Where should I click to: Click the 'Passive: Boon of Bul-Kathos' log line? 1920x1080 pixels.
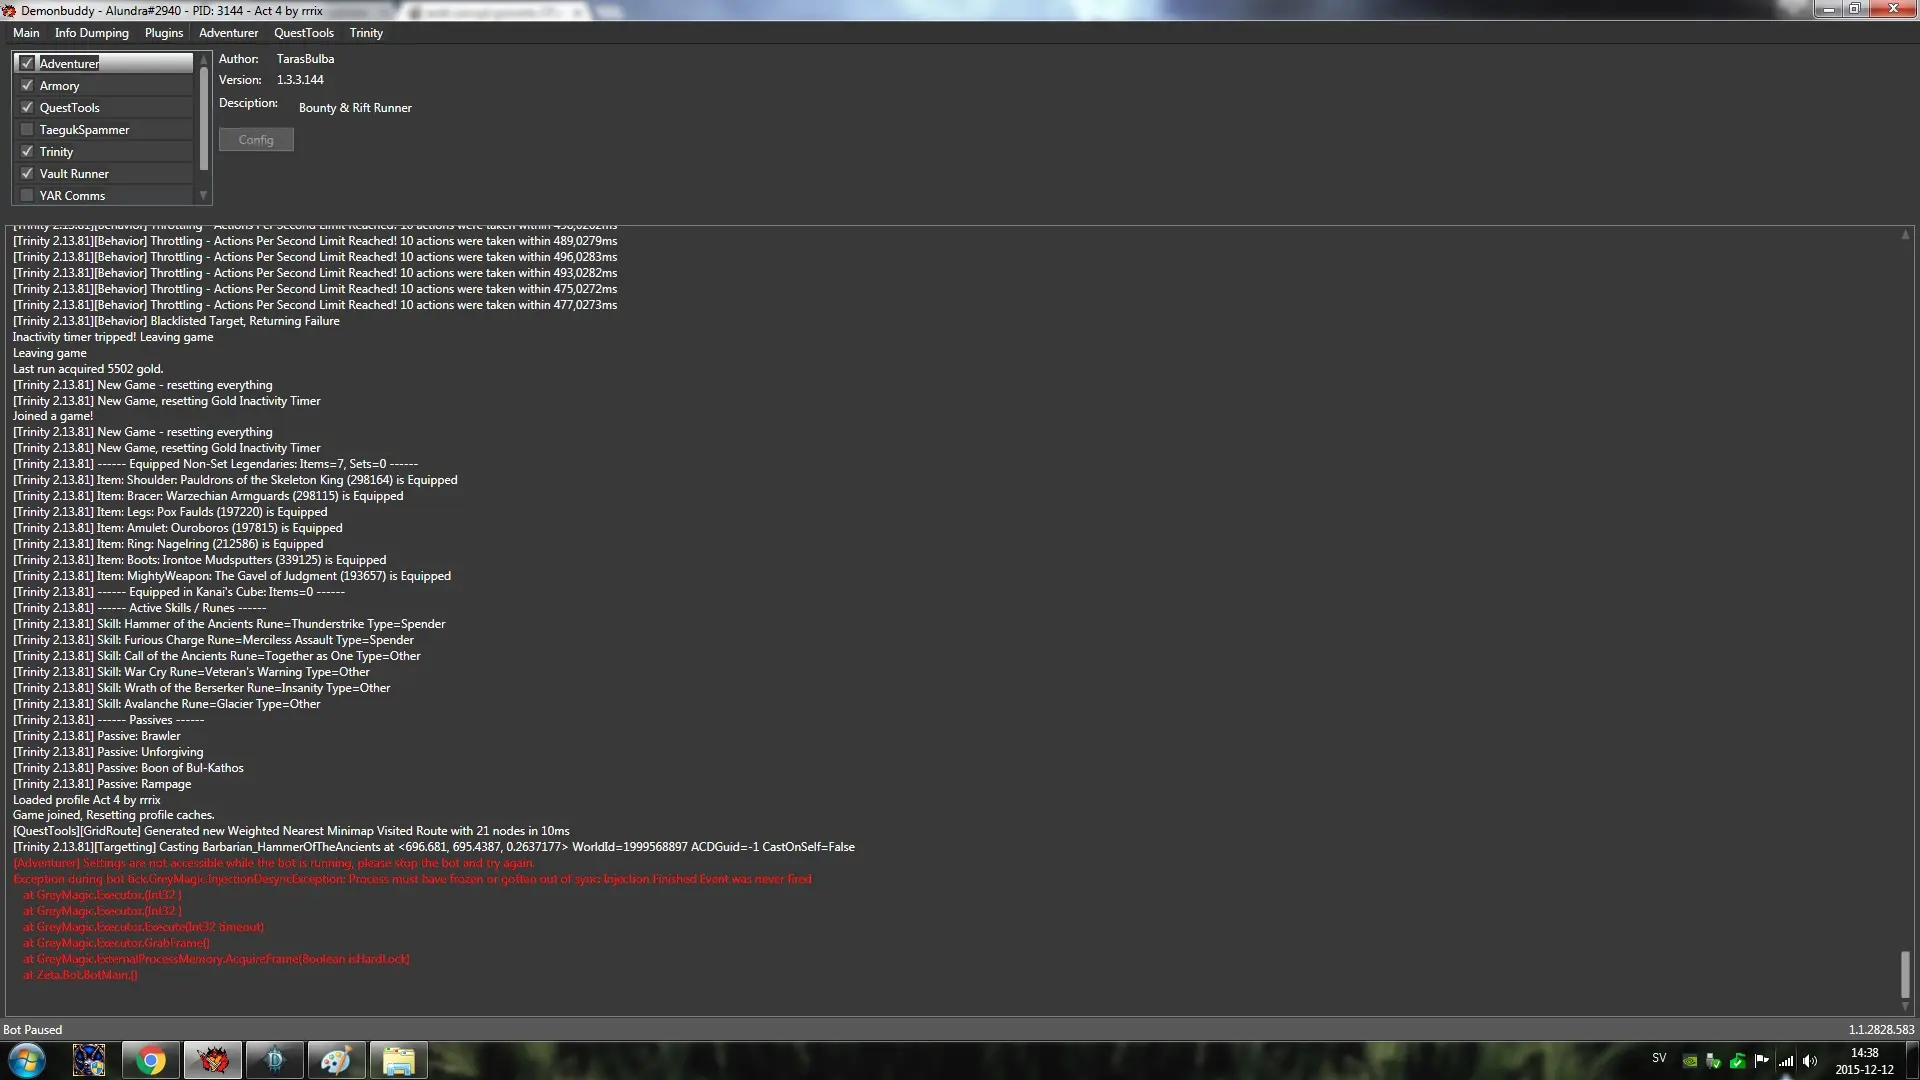point(128,768)
